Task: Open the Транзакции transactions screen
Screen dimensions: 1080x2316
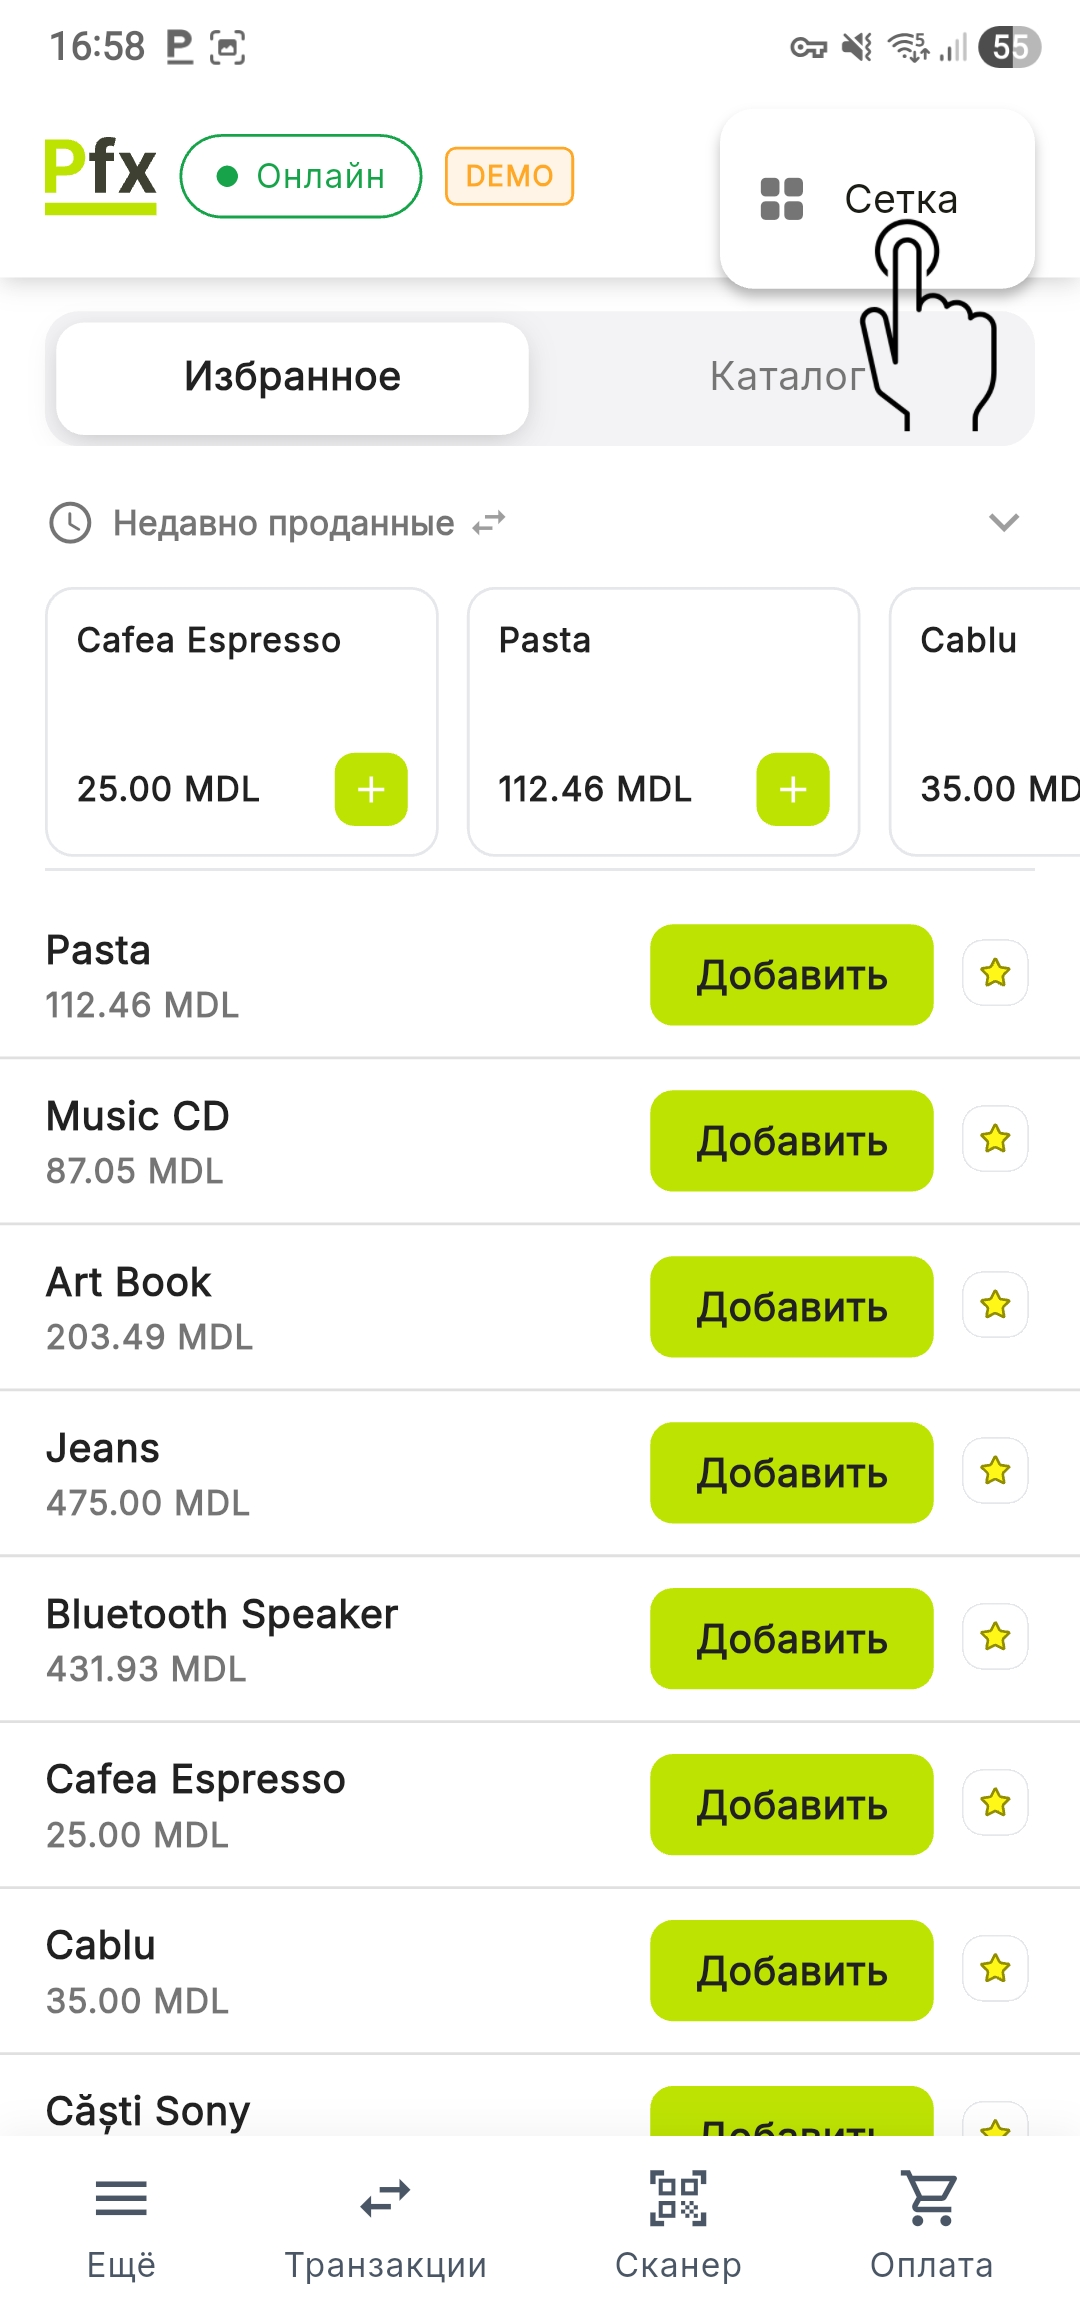Action: click(x=385, y=2223)
